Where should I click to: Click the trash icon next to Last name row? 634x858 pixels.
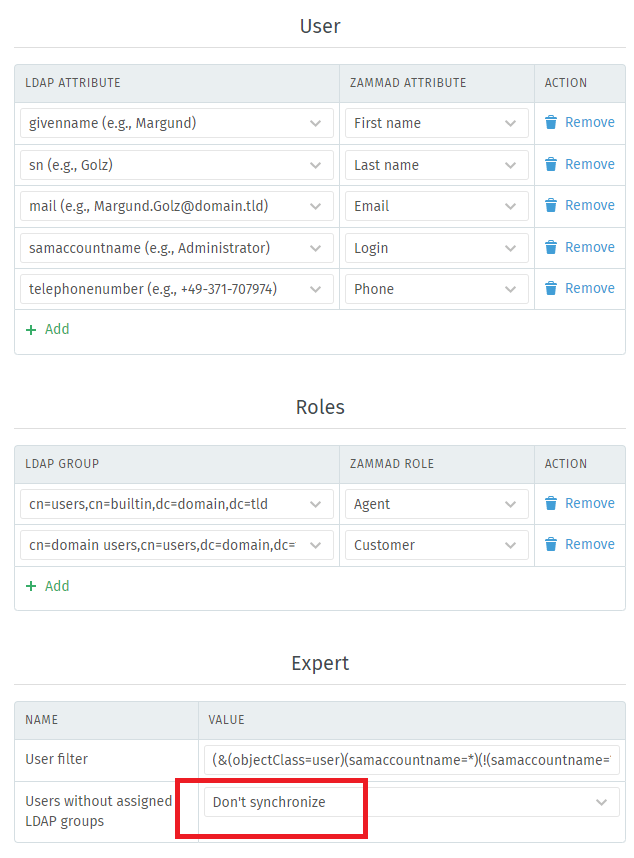pos(551,164)
